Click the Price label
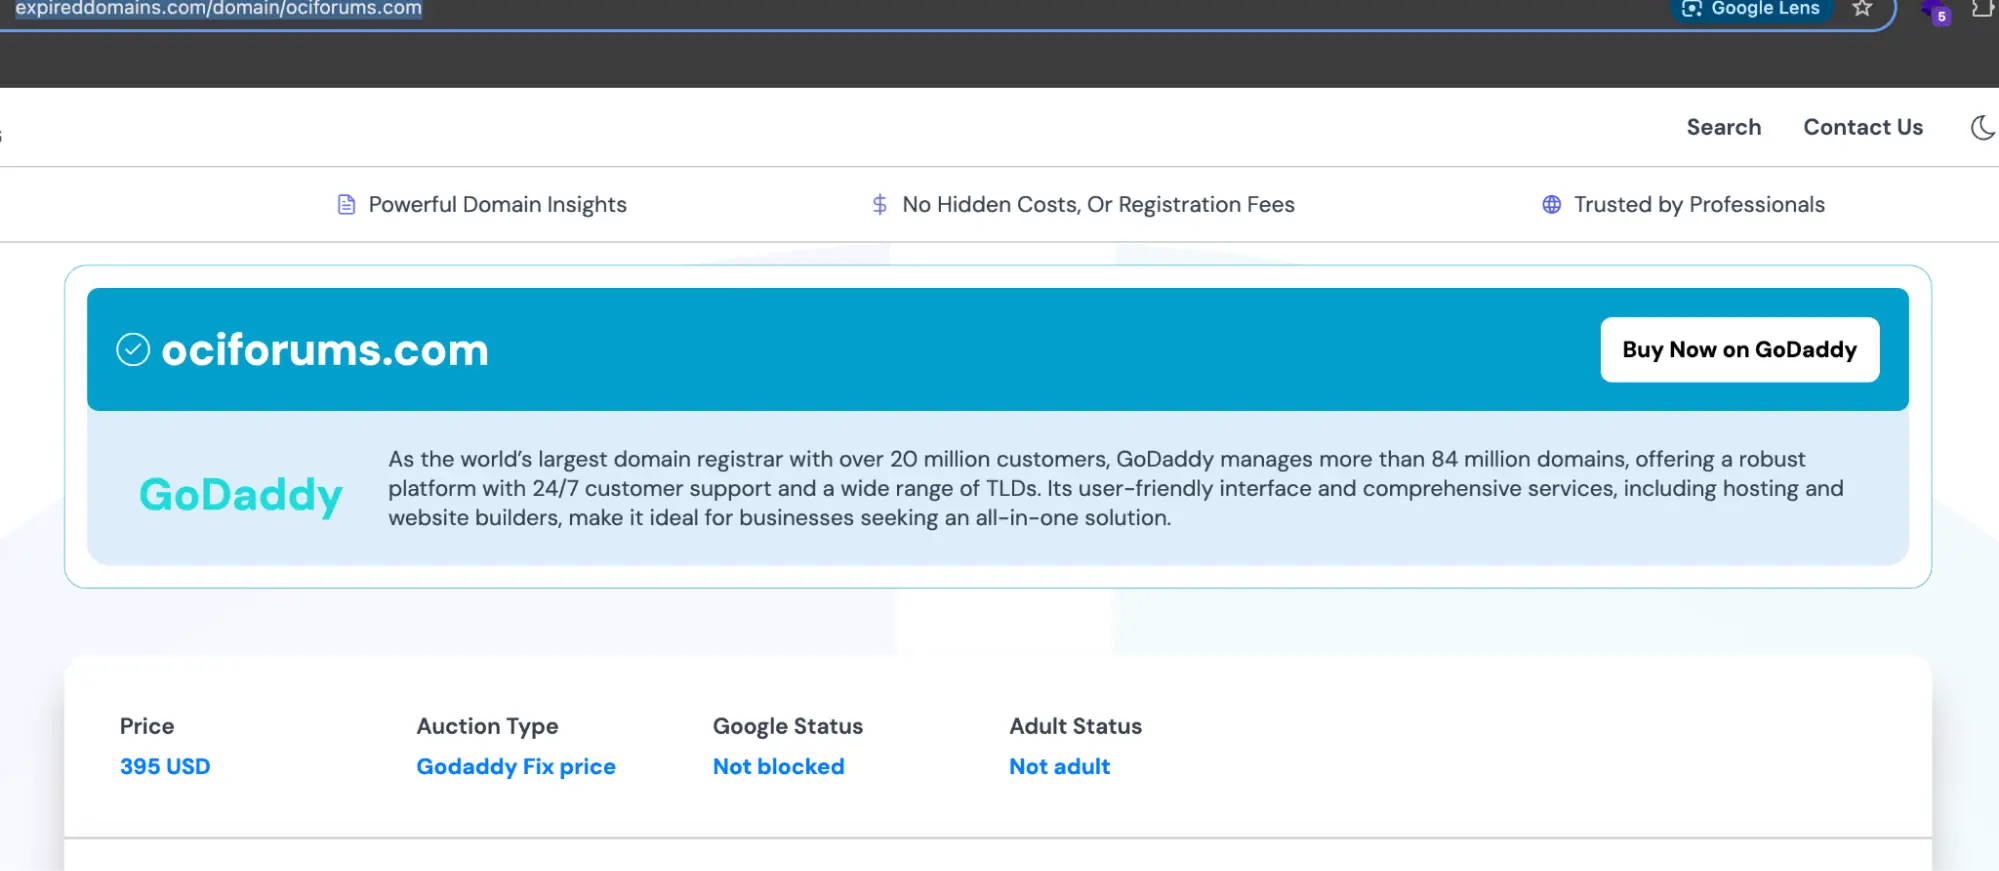This screenshot has height=871, width=1999. pos(147,726)
